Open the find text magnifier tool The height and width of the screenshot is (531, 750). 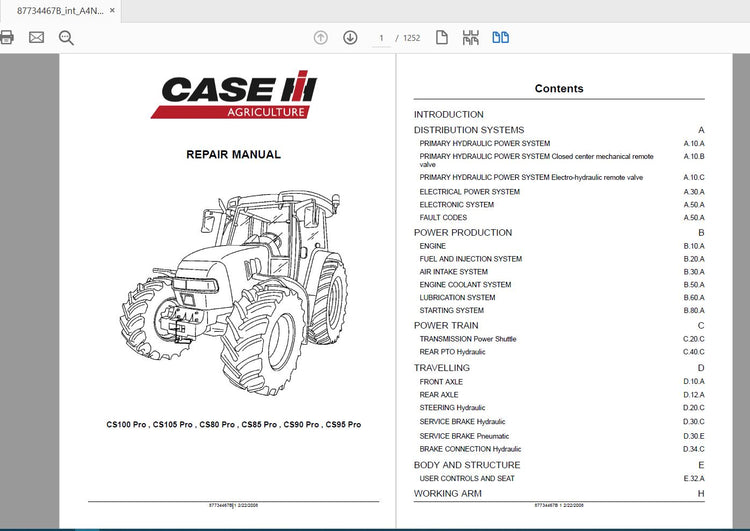[66, 38]
